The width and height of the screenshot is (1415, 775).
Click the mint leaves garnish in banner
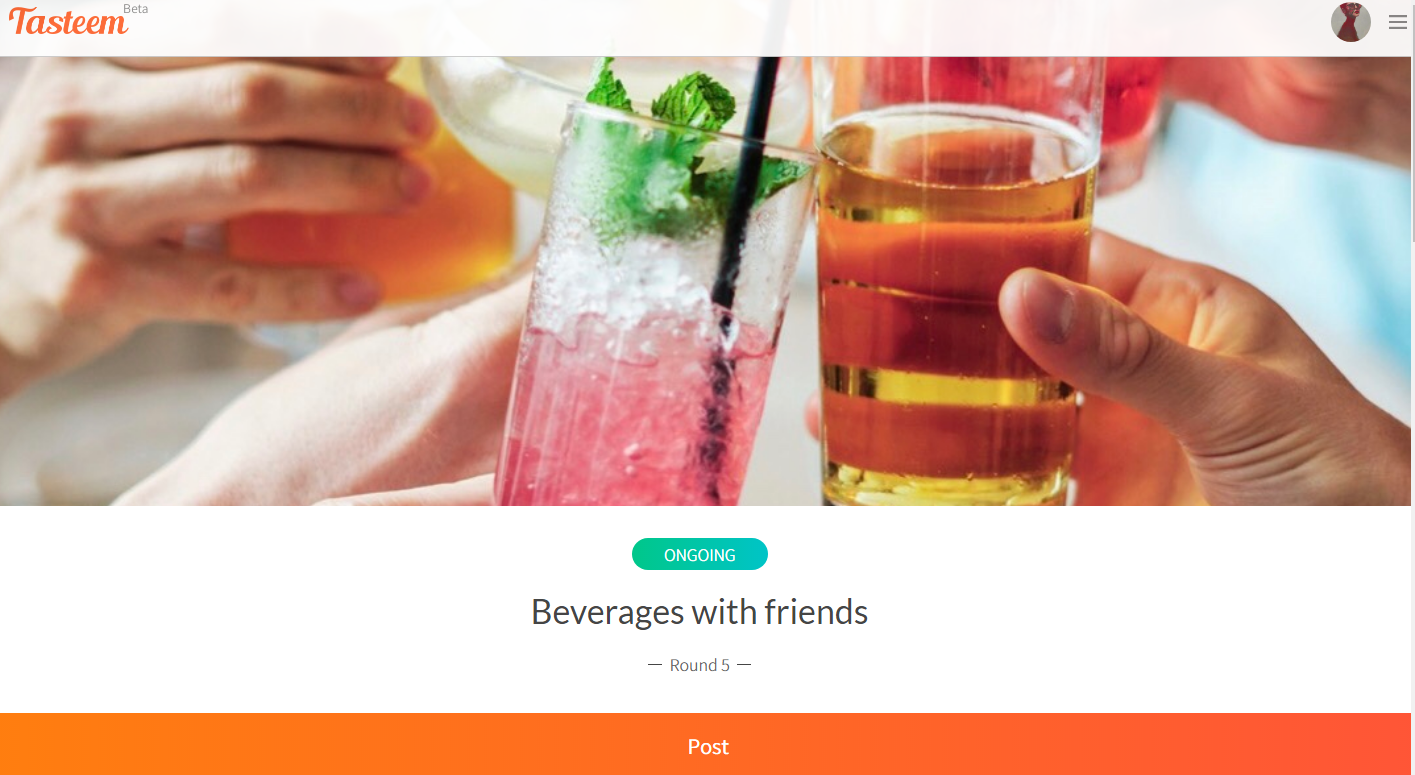pyautogui.click(x=690, y=150)
